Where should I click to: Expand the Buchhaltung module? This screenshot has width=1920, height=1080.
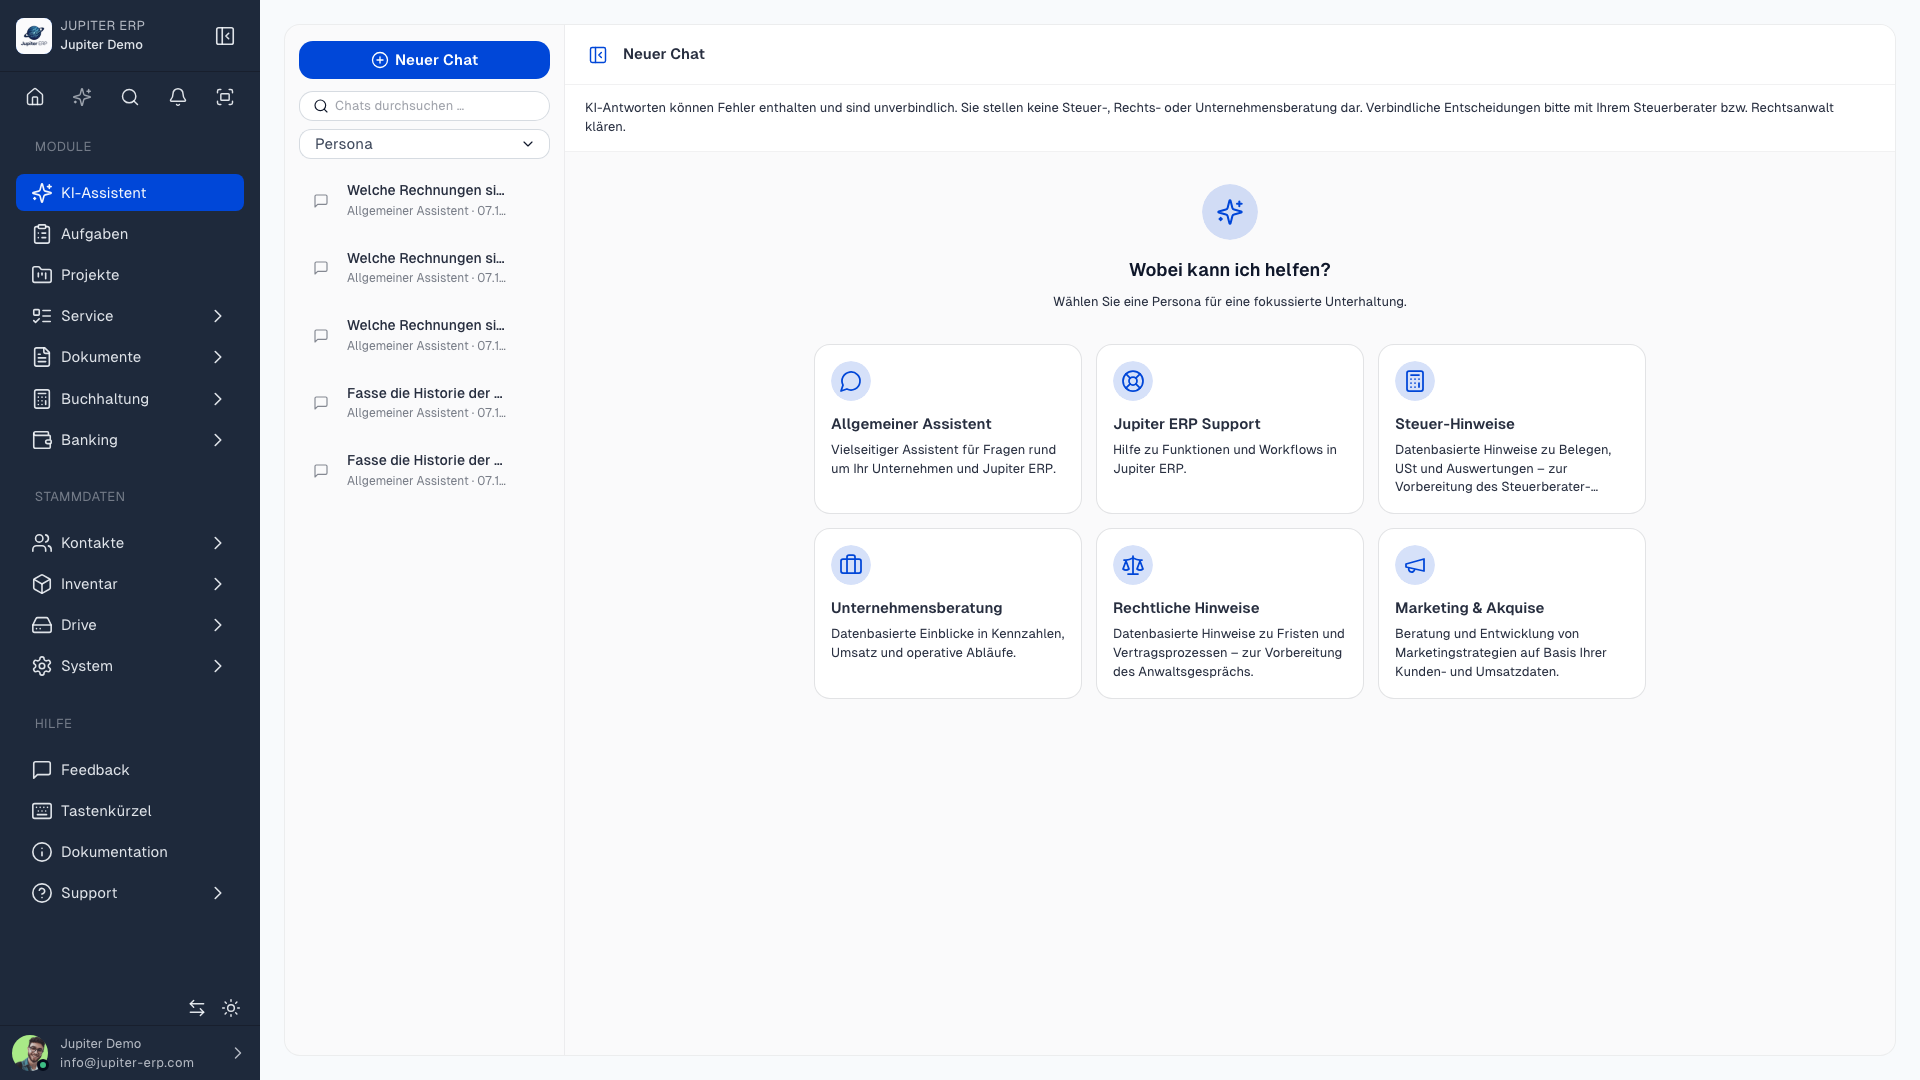(130, 399)
